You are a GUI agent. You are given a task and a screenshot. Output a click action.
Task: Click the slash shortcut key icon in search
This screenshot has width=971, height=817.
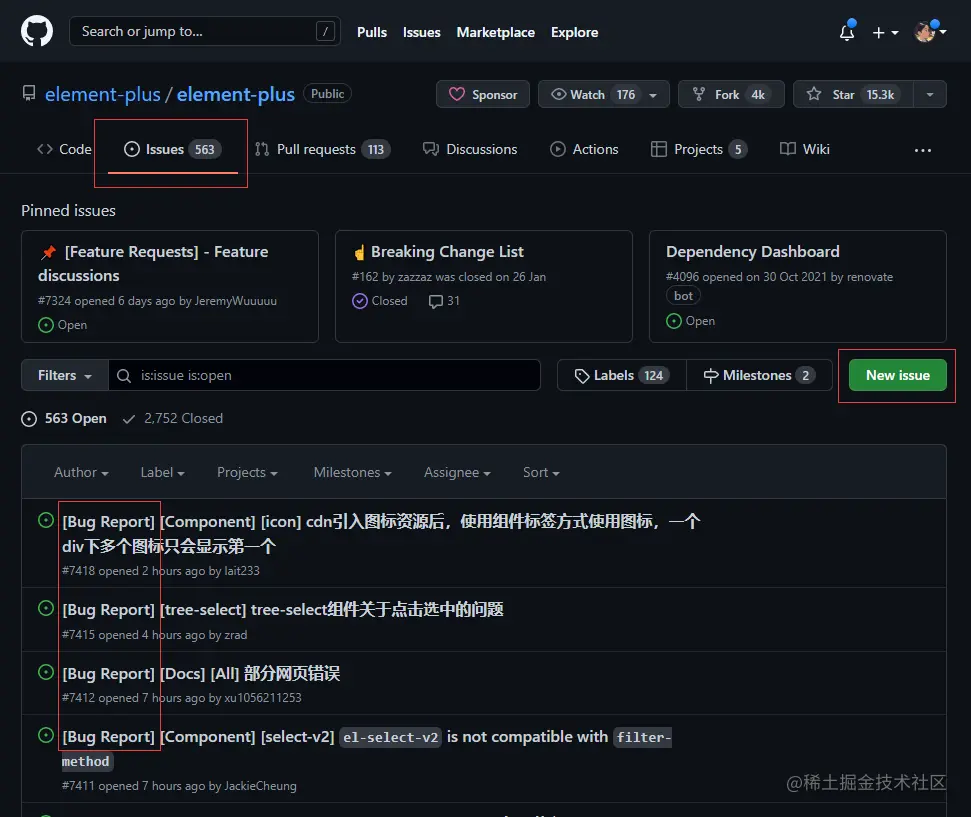(x=325, y=31)
